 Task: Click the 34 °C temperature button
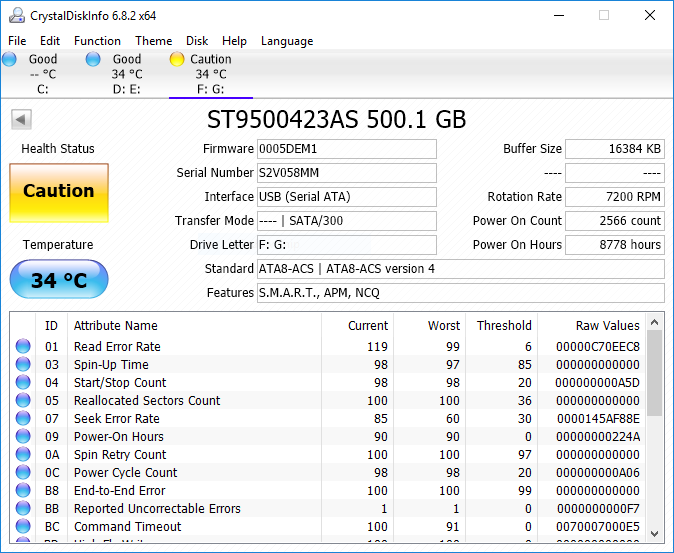click(x=59, y=279)
